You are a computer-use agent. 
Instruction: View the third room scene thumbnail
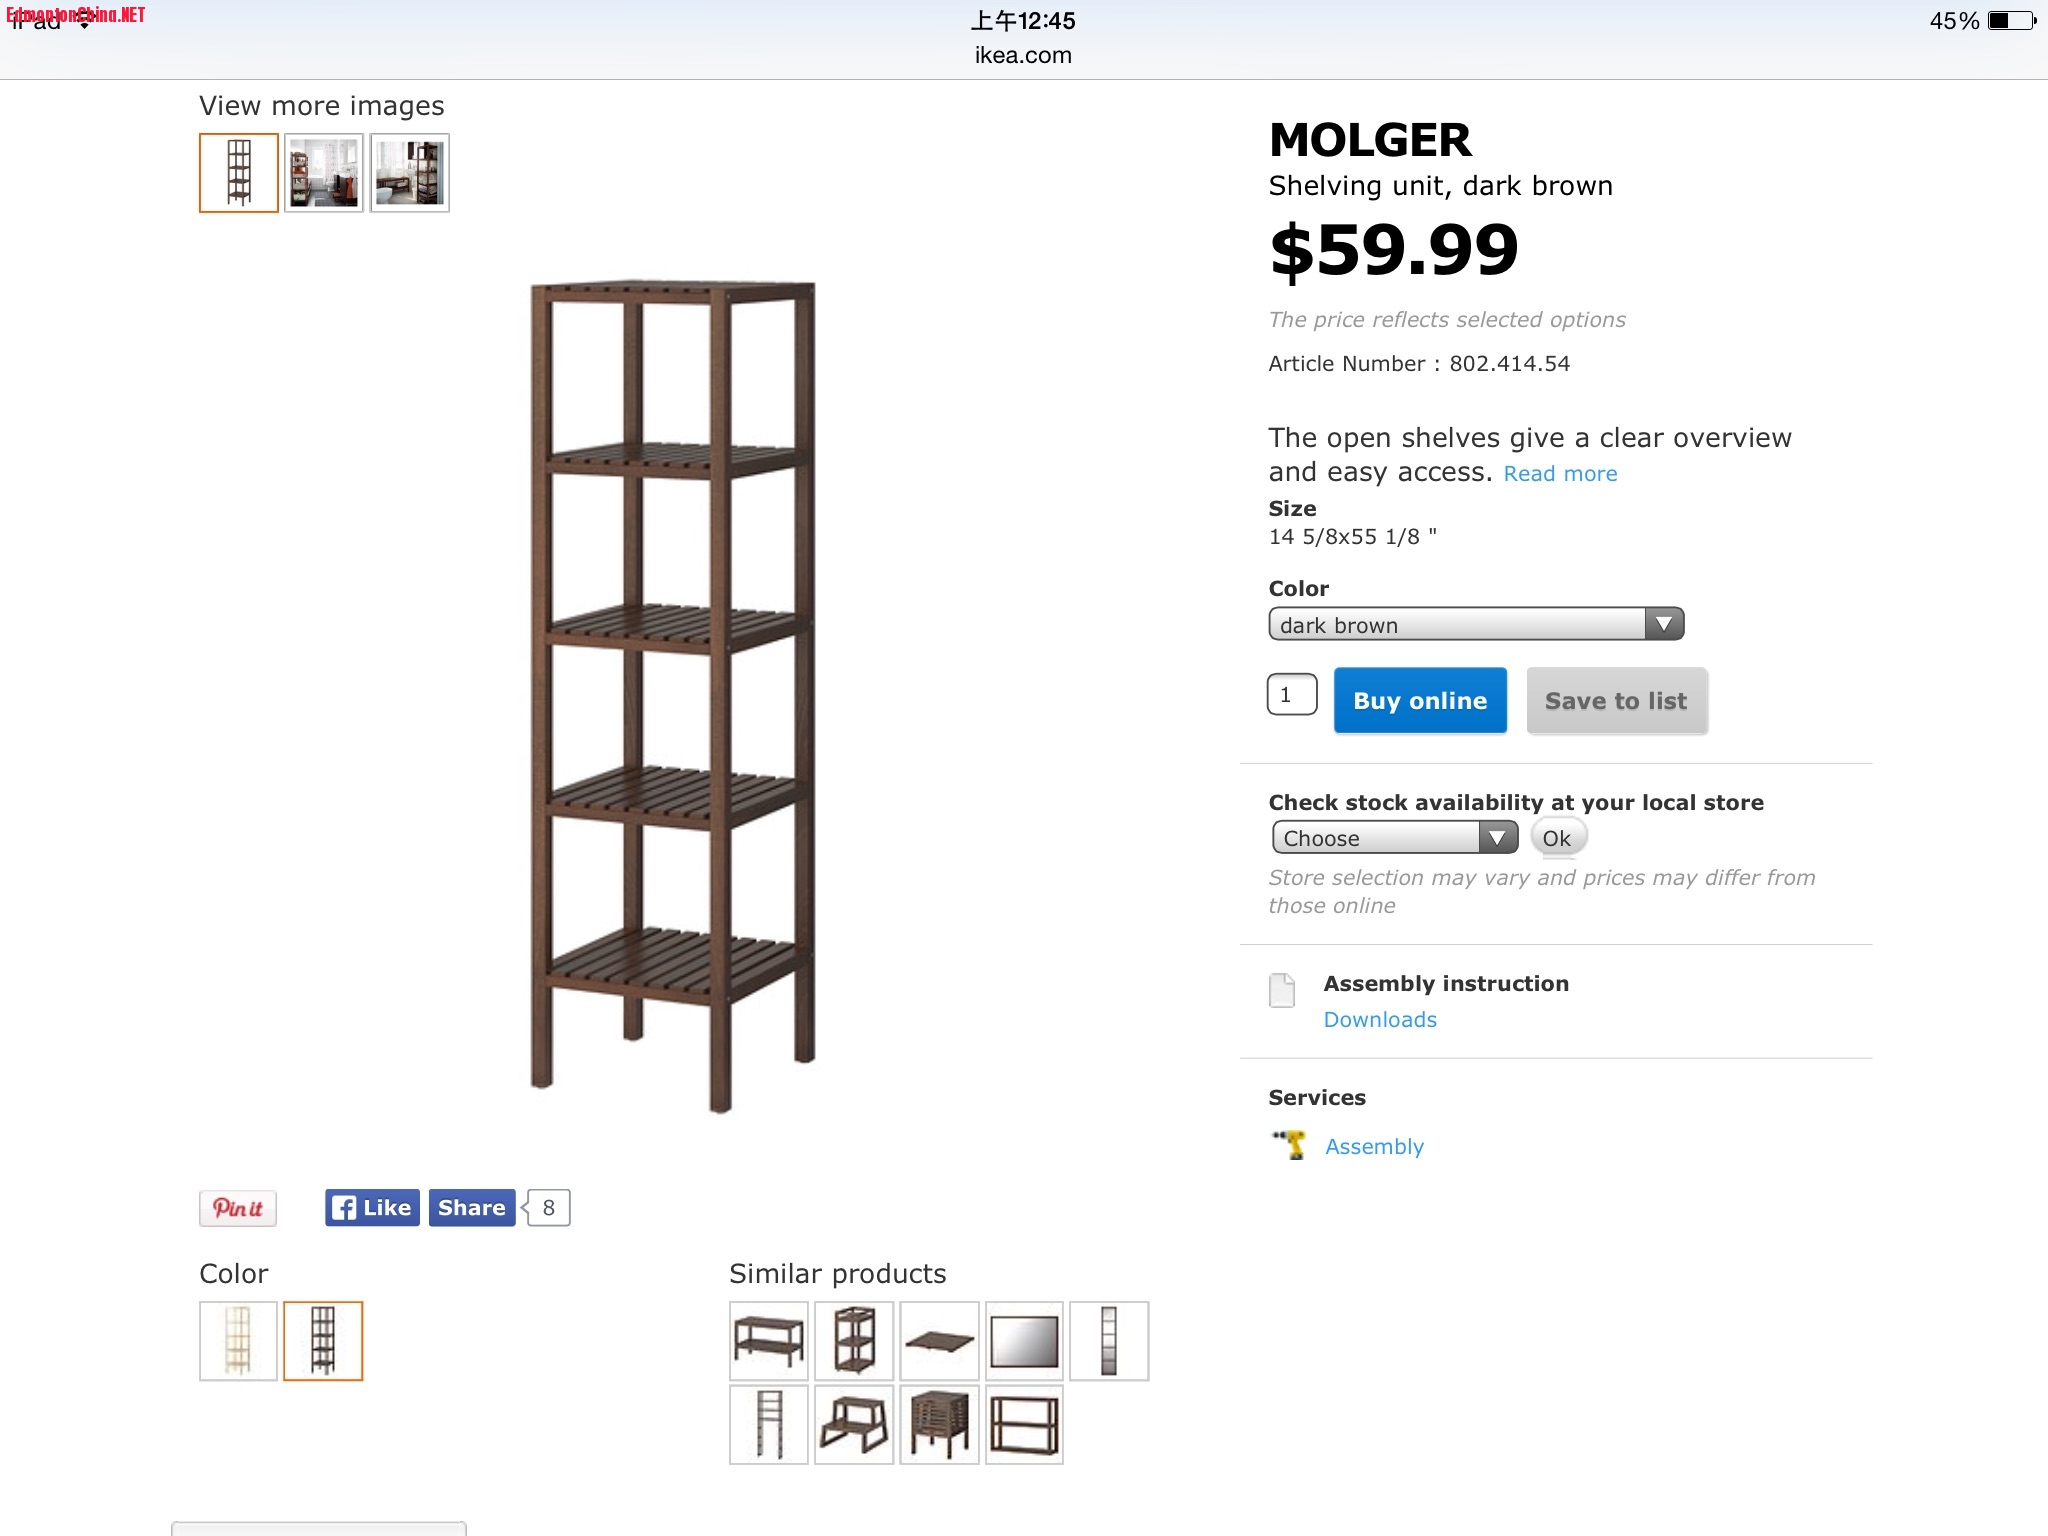410,173
